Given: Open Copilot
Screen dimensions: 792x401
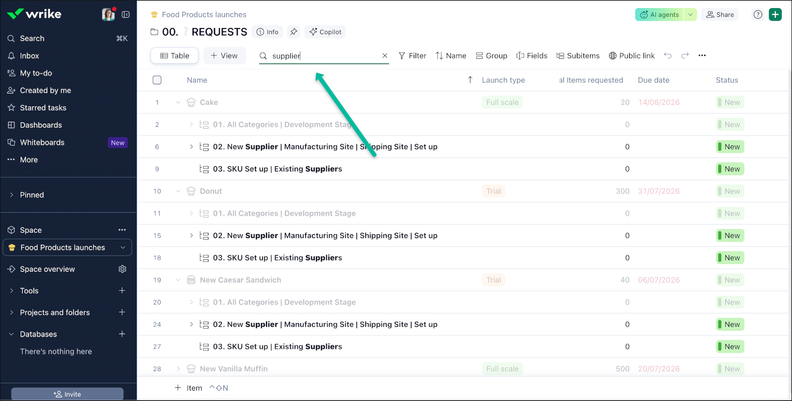Looking at the screenshot, I should (325, 32).
